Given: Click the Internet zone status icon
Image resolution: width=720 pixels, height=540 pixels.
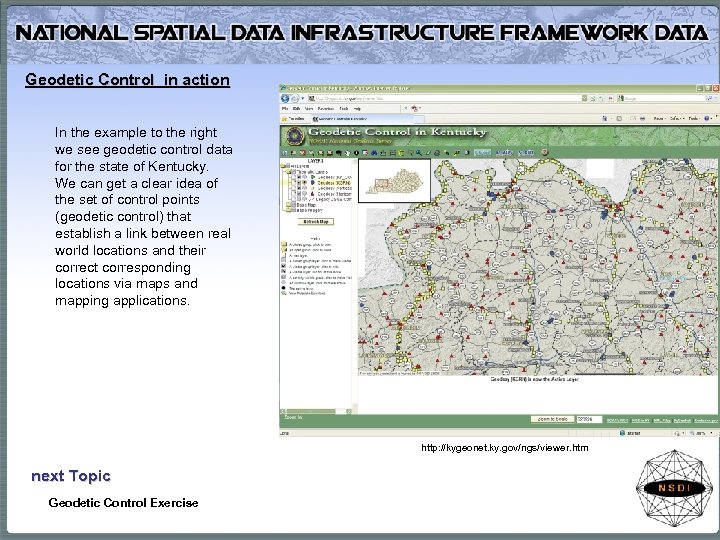Looking at the screenshot, I should (622, 433).
